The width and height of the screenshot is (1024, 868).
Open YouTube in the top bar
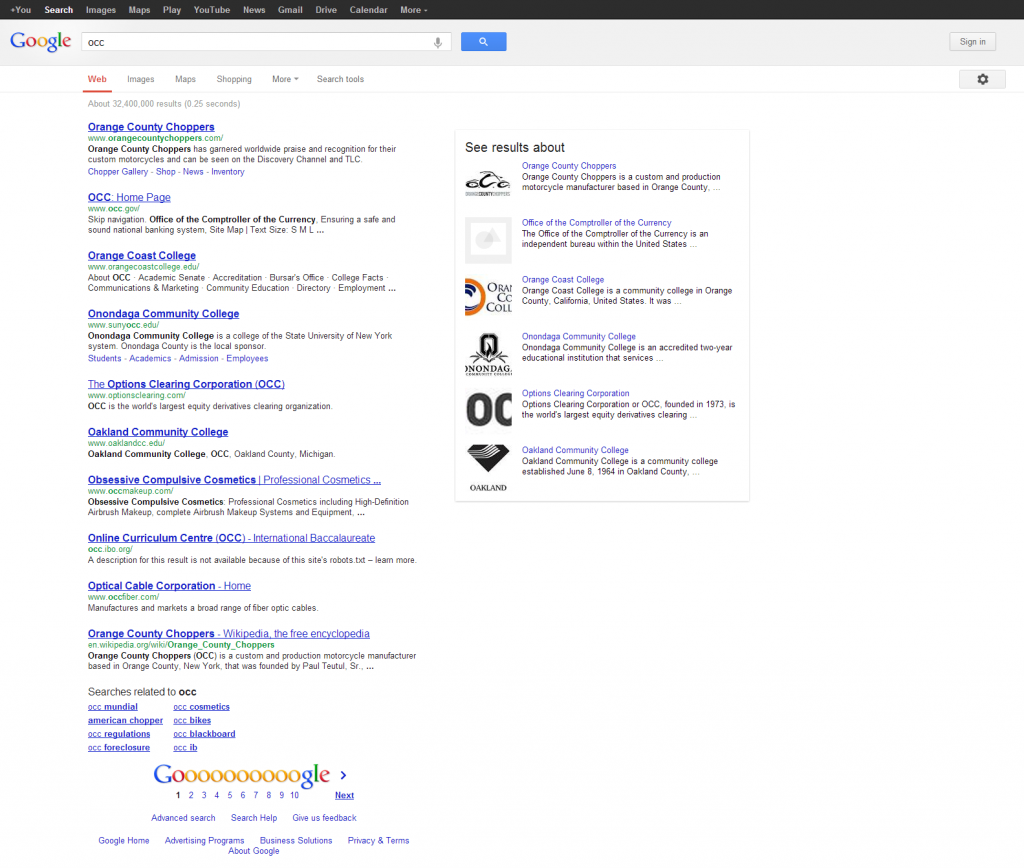click(212, 10)
